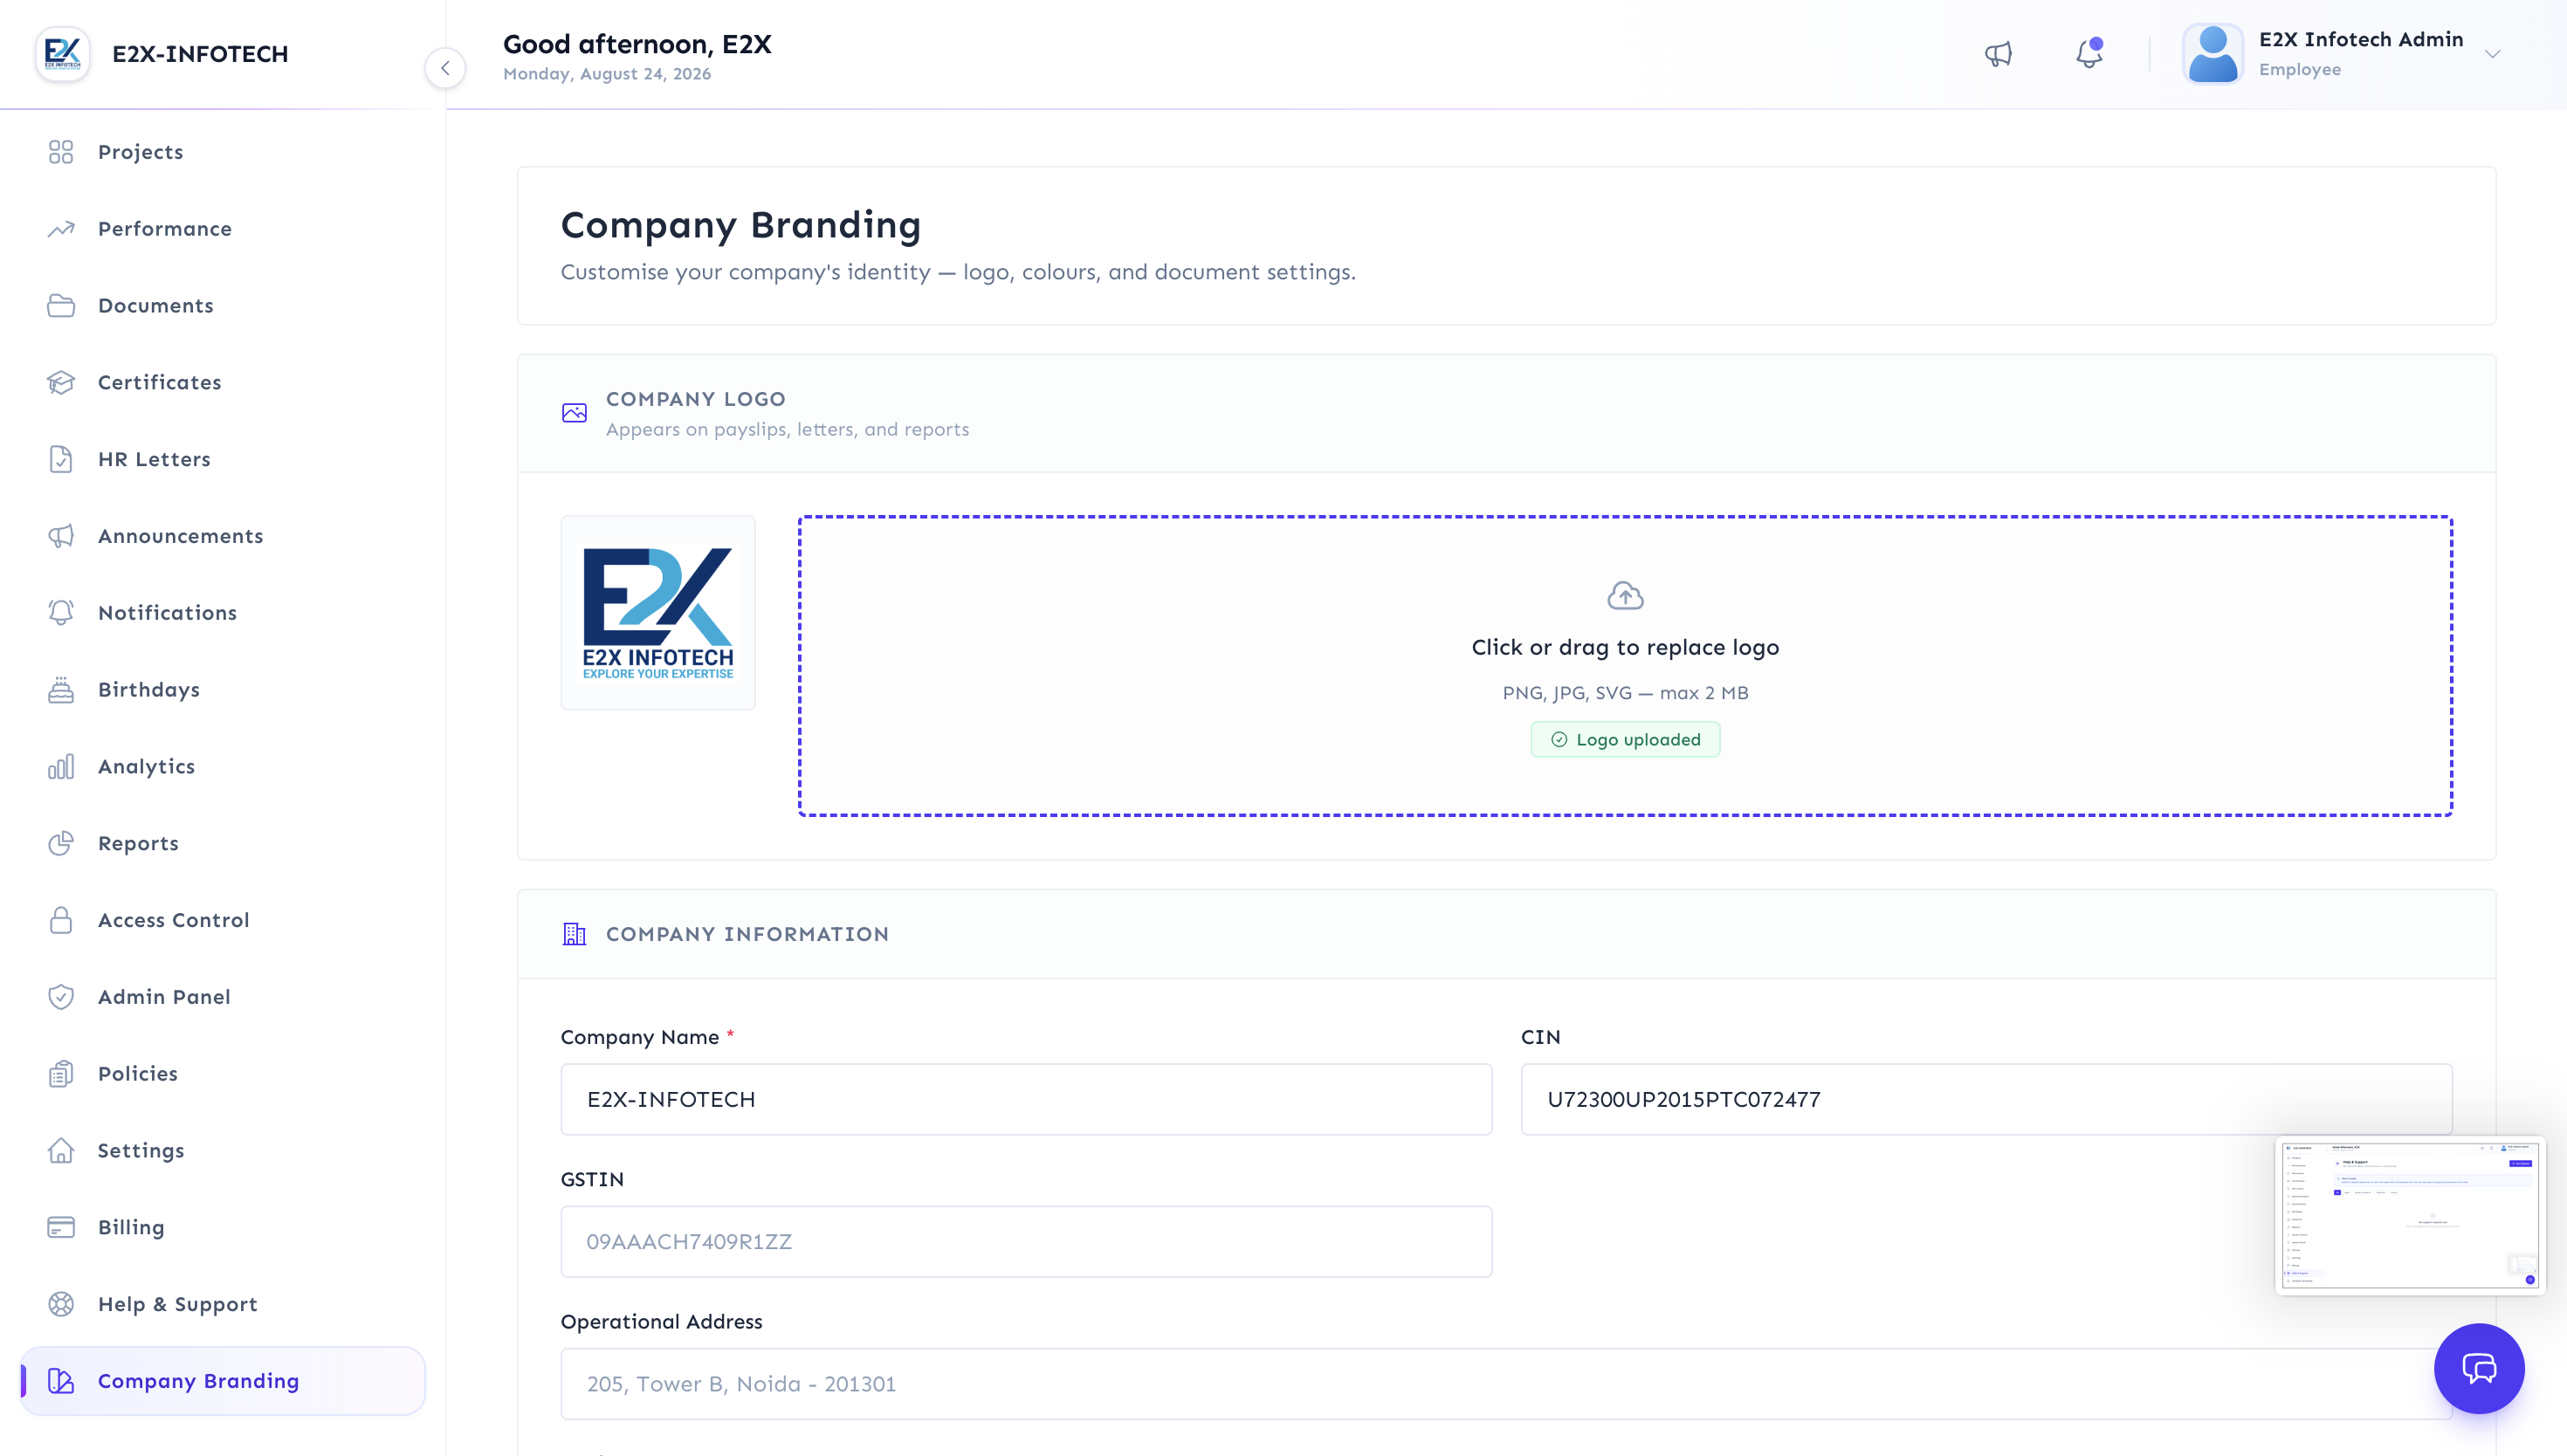This screenshot has width=2567, height=1456.
Task: Go to Notifications in the sidebar
Action: coord(222,613)
